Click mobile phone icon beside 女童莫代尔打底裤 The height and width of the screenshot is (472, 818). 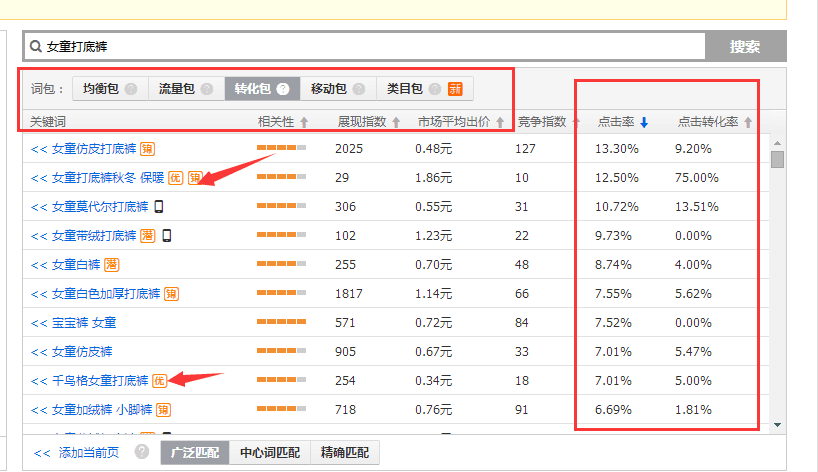pyautogui.click(x=159, y=207)
